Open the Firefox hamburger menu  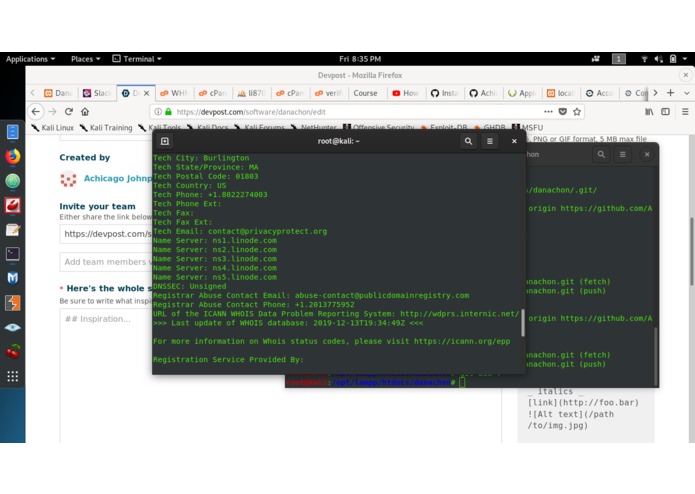685,112
